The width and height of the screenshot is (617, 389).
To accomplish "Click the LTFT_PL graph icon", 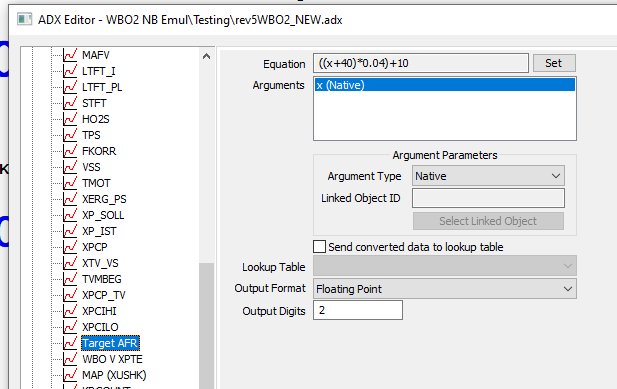I will point(70,87).
